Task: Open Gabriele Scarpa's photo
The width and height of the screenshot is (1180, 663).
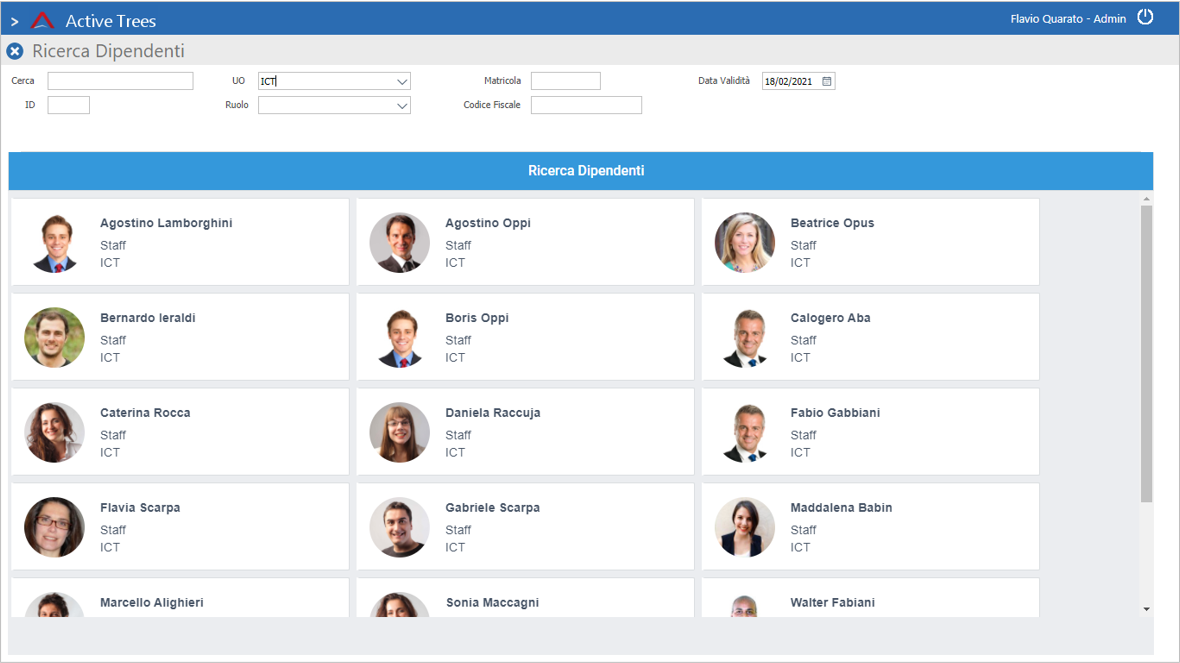Action: (400, 527)
